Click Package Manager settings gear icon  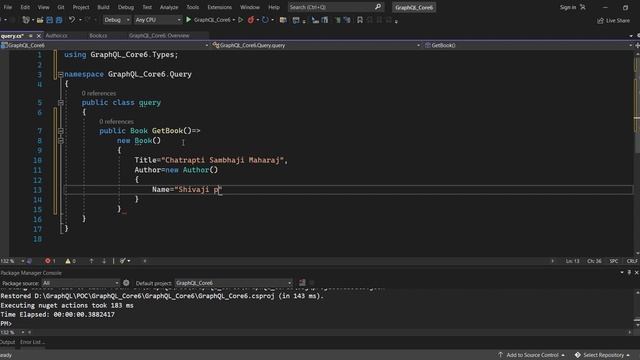point(126,283)
